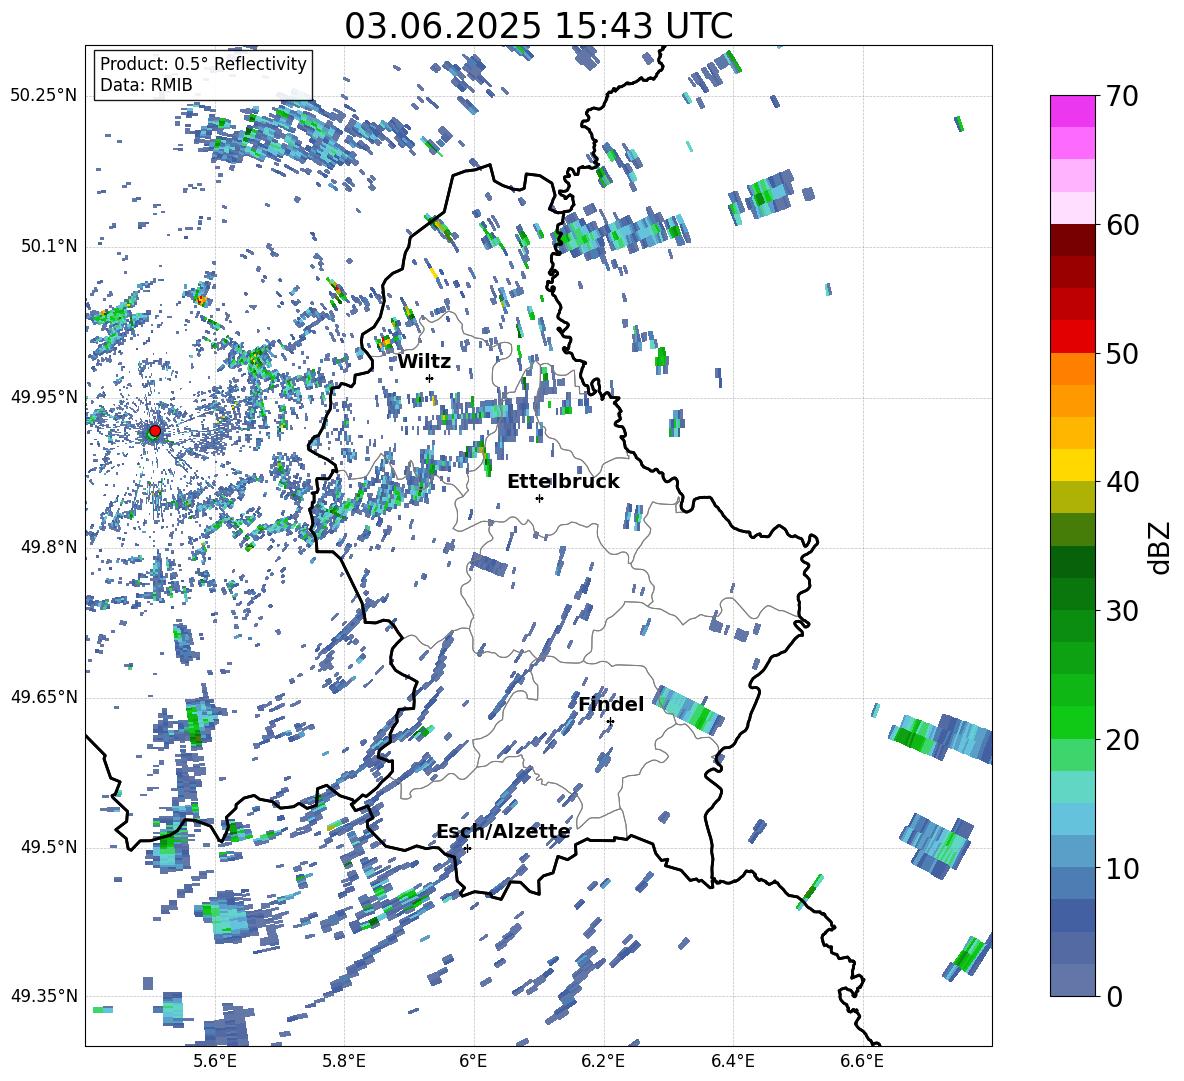Click the Esch/Alzette city label
Image resolution: width=1184 pixels, height=1081 pixels.
click(x=503, y=831)
